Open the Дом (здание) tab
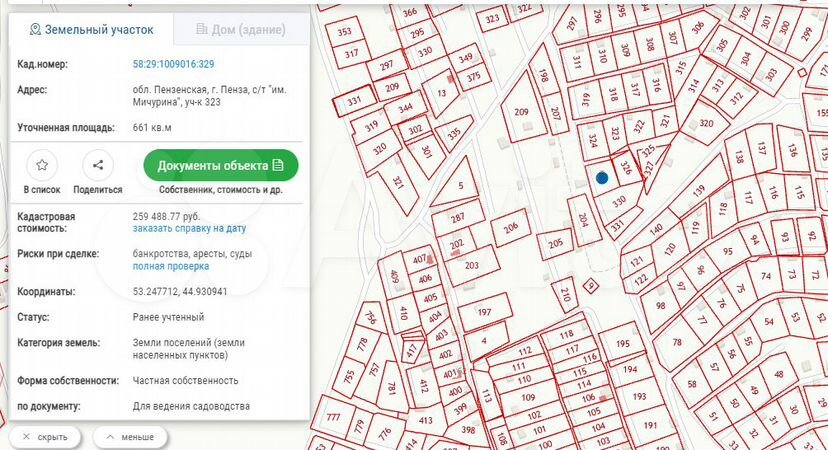 [241, 30]
